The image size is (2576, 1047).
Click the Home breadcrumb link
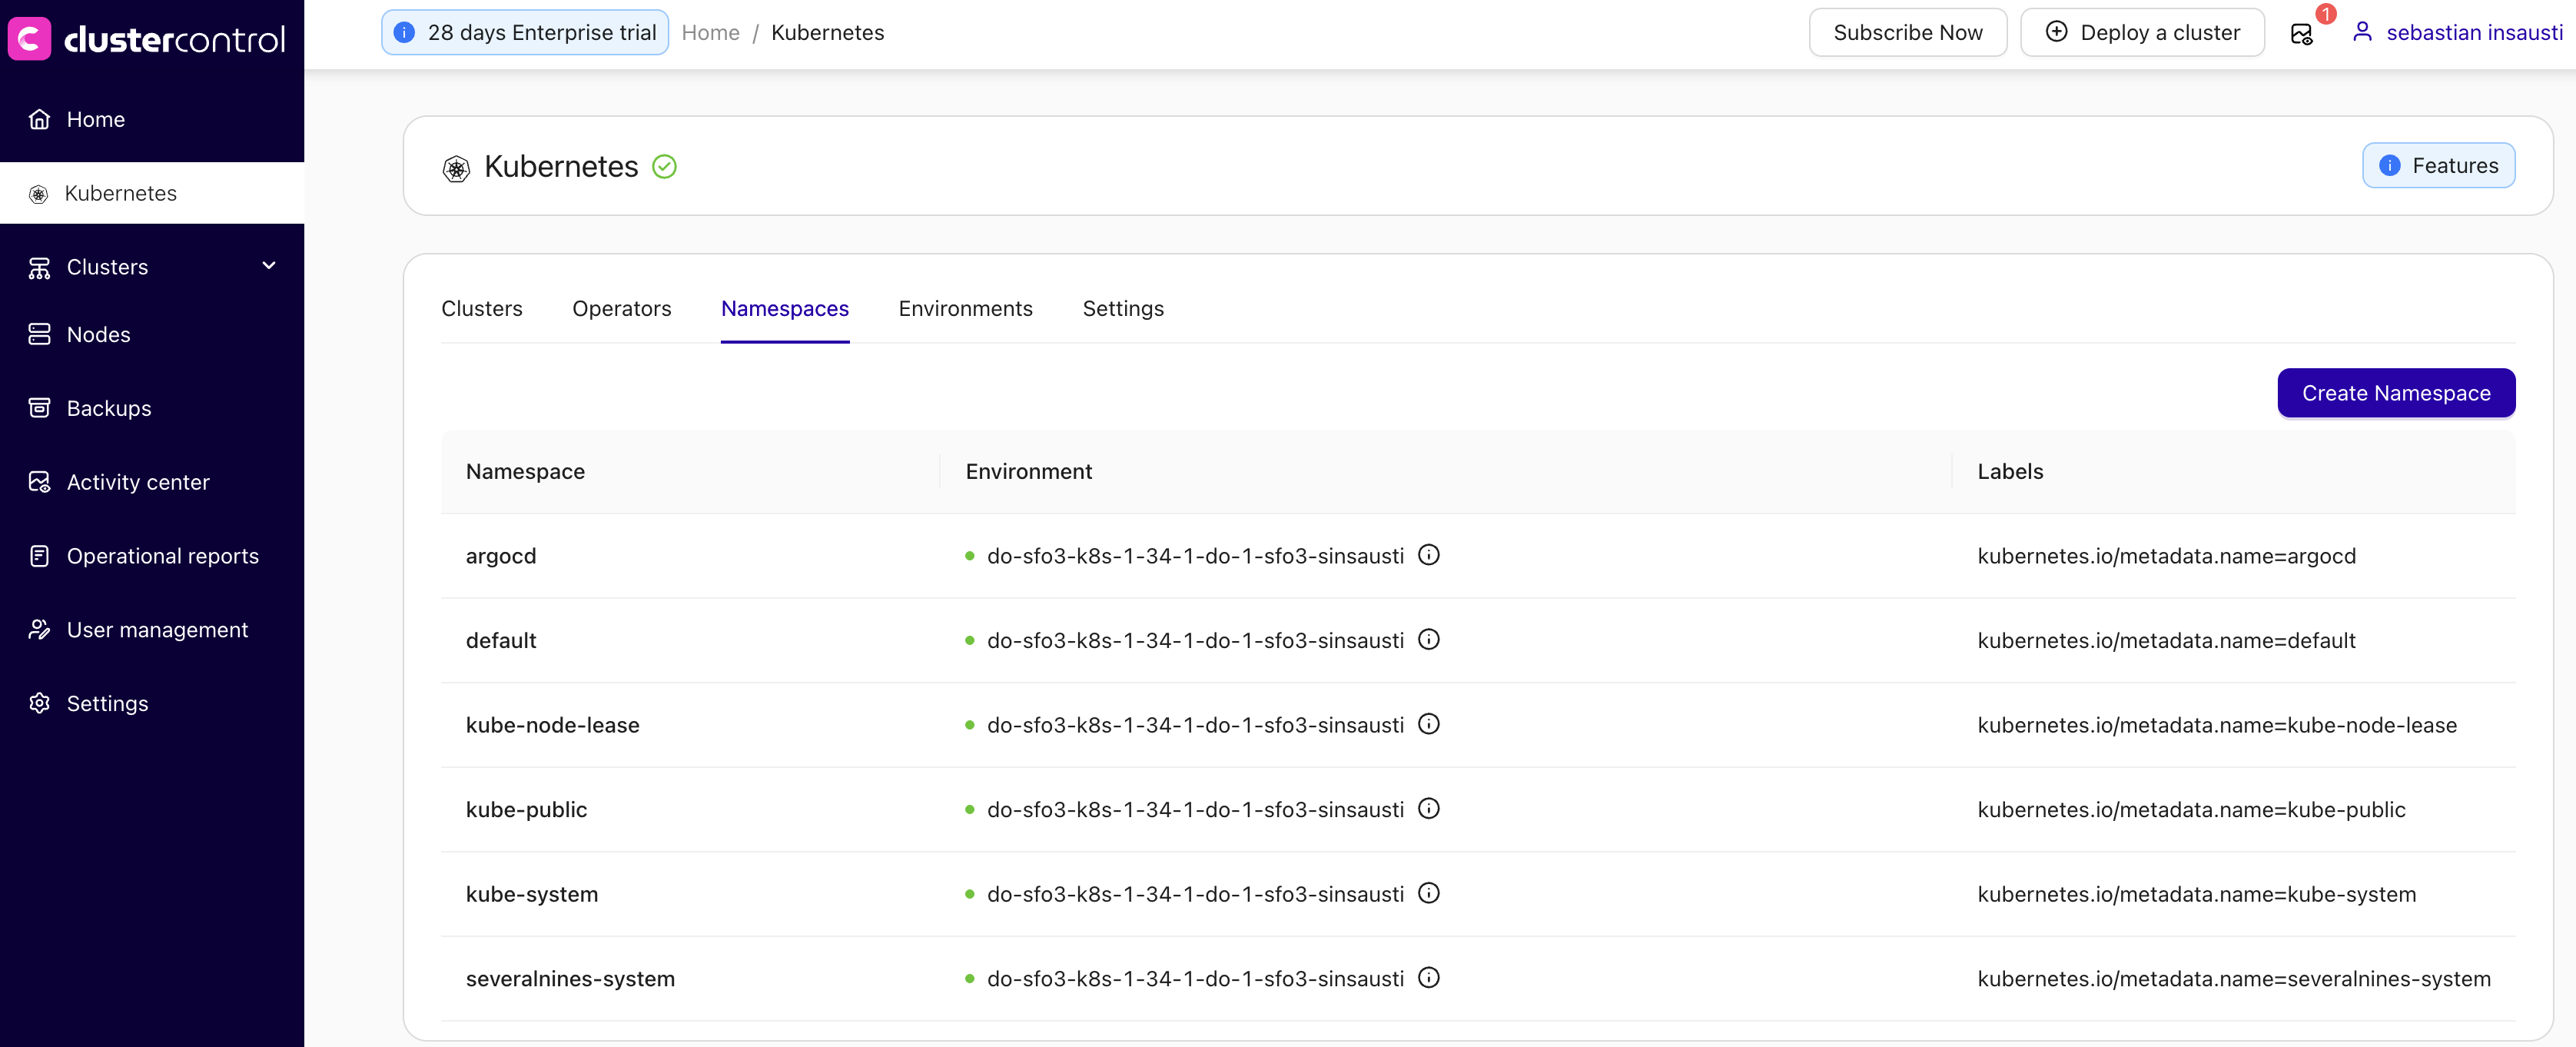pyautogui.click(x=710, y=33)
